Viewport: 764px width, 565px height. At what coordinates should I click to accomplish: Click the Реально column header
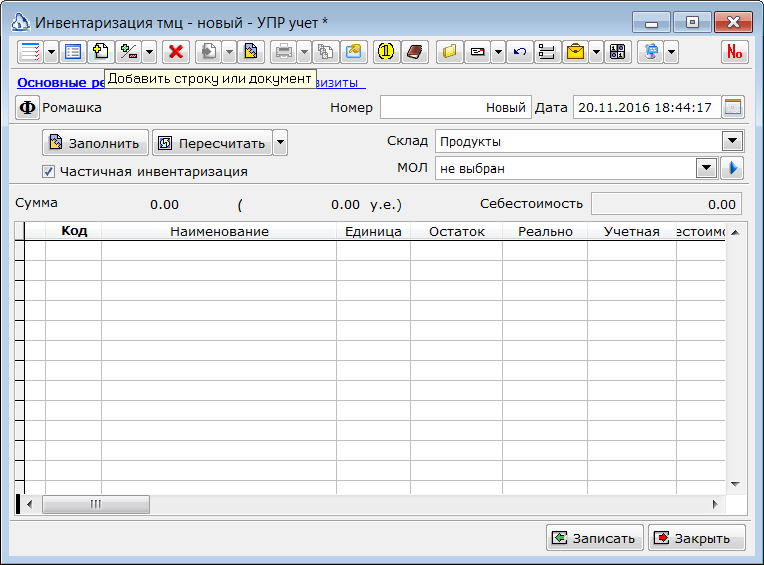(545, 231)
